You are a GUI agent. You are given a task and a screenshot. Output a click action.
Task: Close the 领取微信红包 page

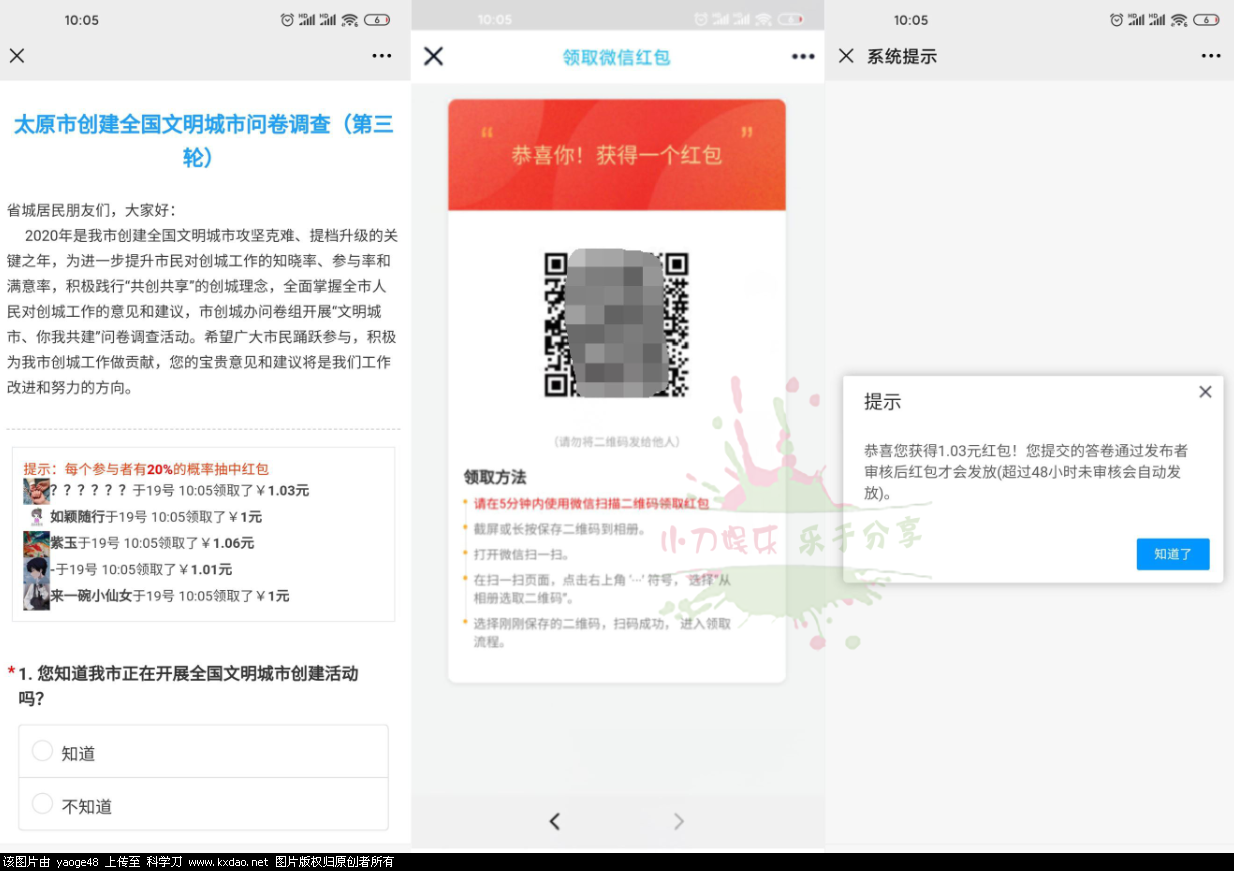[433, 56]
